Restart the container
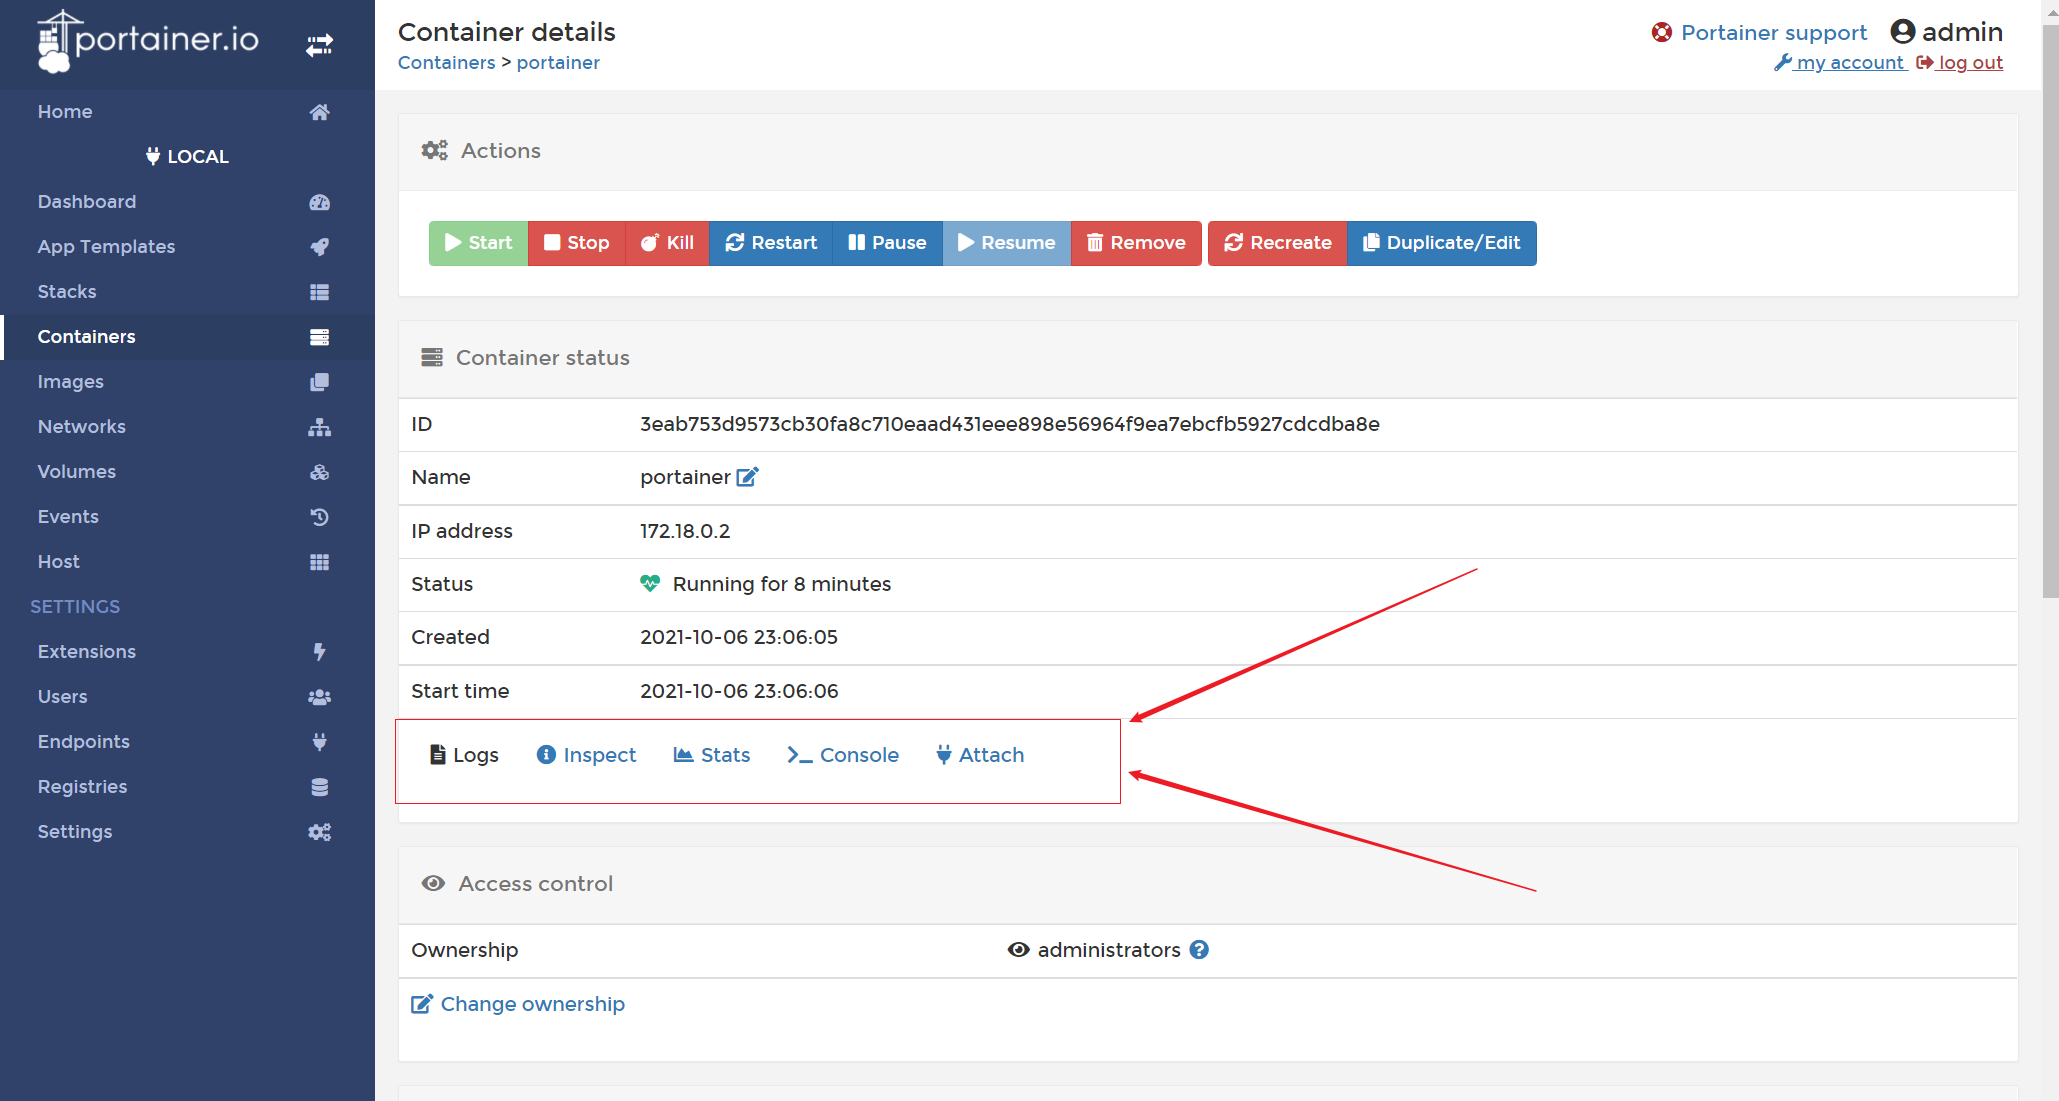Screen dimensions: 2059x1101 [770, 243]
